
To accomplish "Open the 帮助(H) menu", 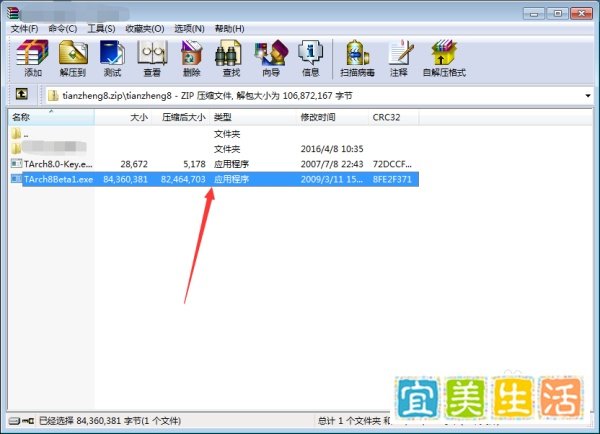I will 229,29.
